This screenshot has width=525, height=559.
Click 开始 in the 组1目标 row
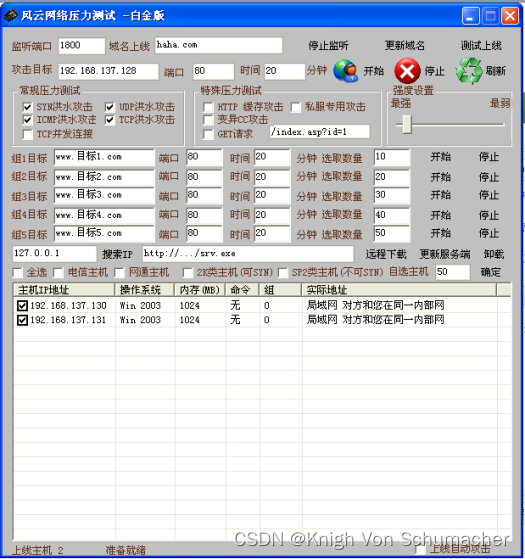click(441, 157)
